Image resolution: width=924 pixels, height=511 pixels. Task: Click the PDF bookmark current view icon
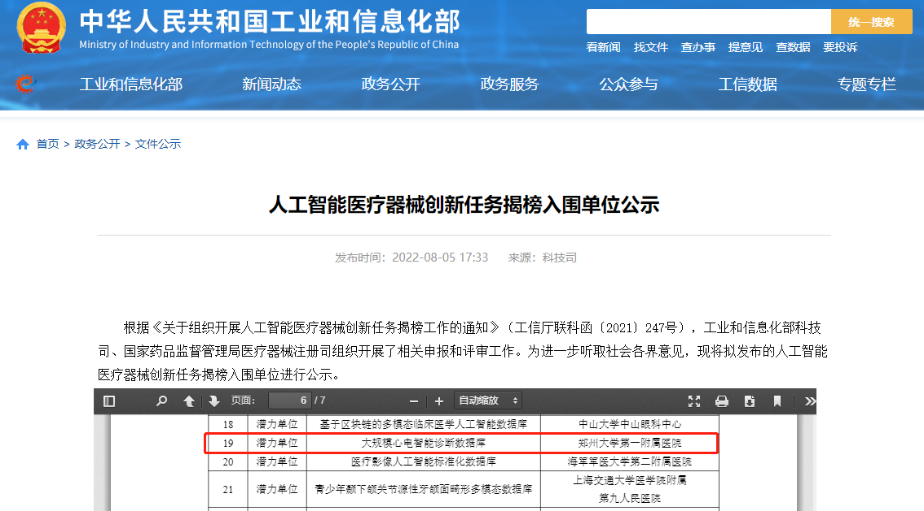[x=777, y=401]
